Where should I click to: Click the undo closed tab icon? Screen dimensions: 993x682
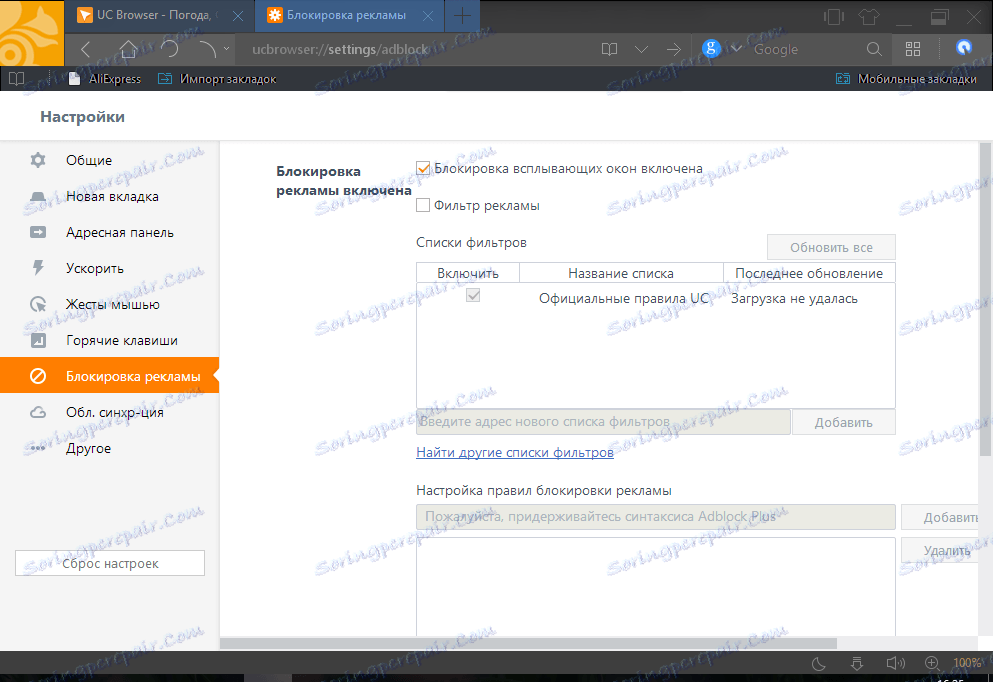click(x=207, y=49)
